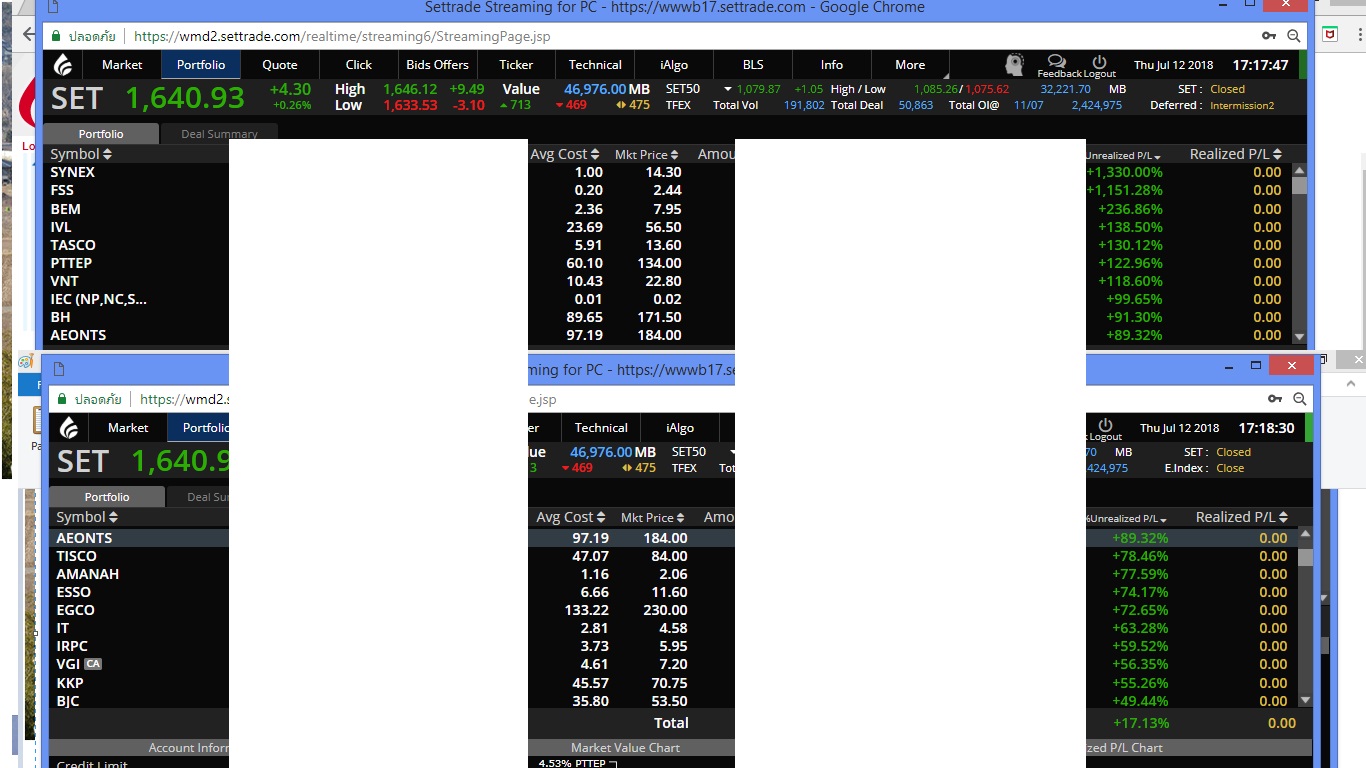This screenshot has width=1366, height=768.
Task: Switch to Deal Summary tab in upper window
Action: [219, 134]
